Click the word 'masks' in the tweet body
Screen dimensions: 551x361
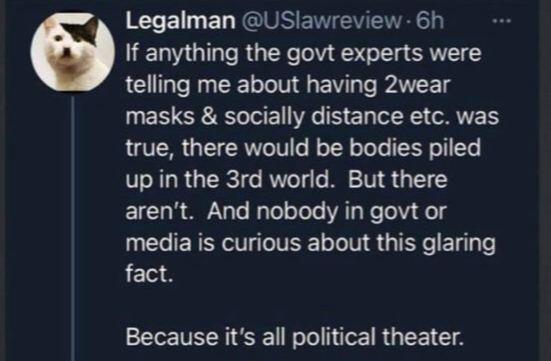click(x=160, y=116)
